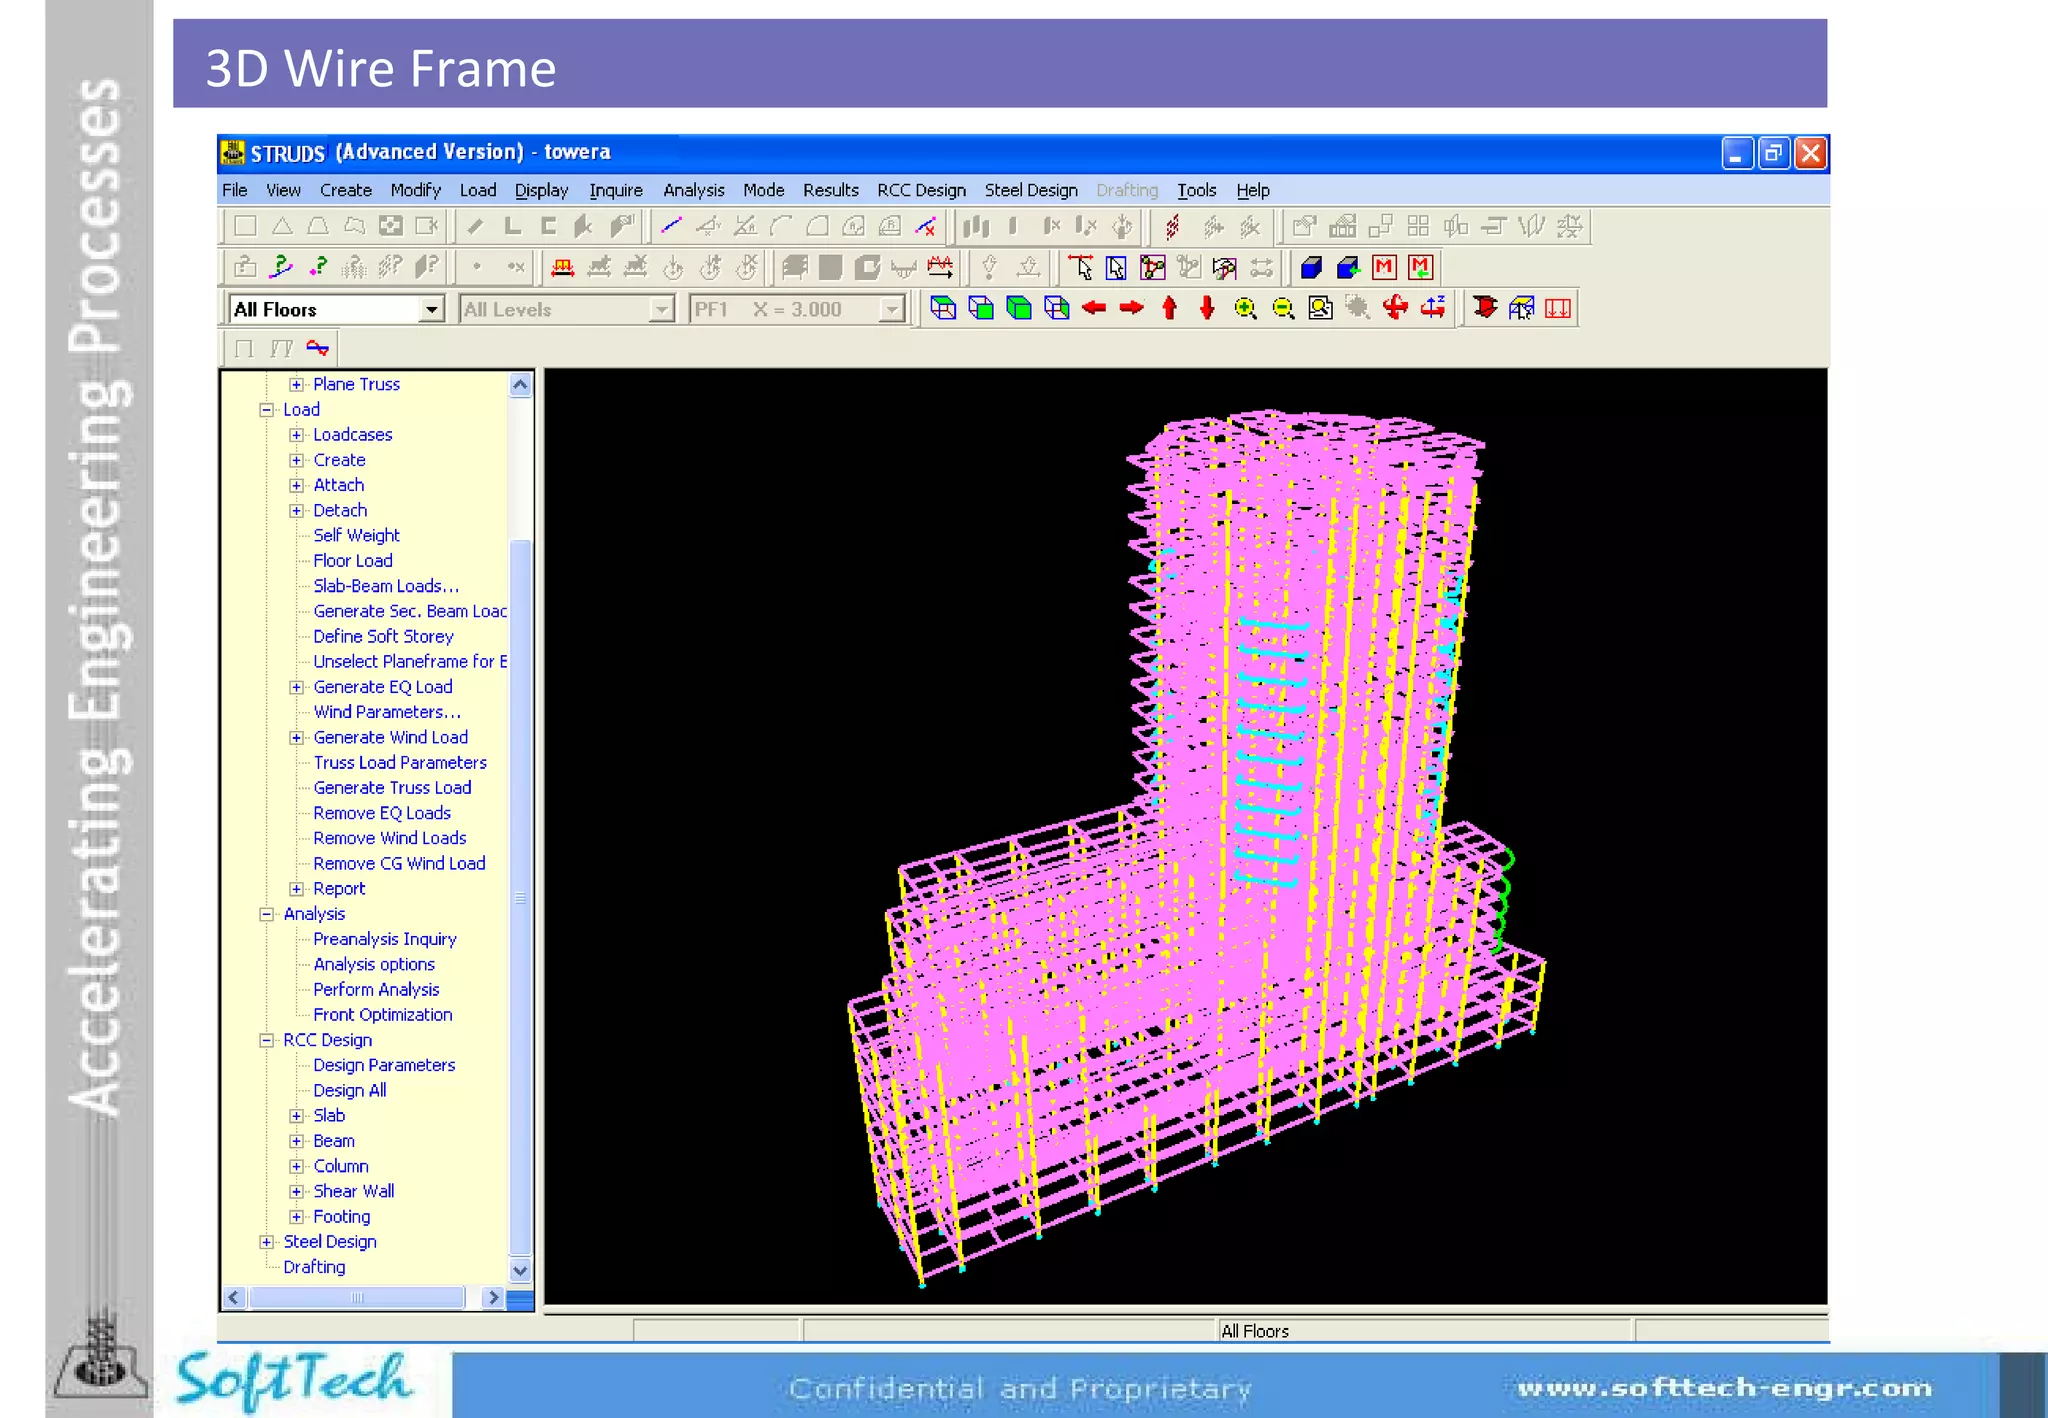Open the Analysis menu
2048x1418 pixels.
coord(694,190)
